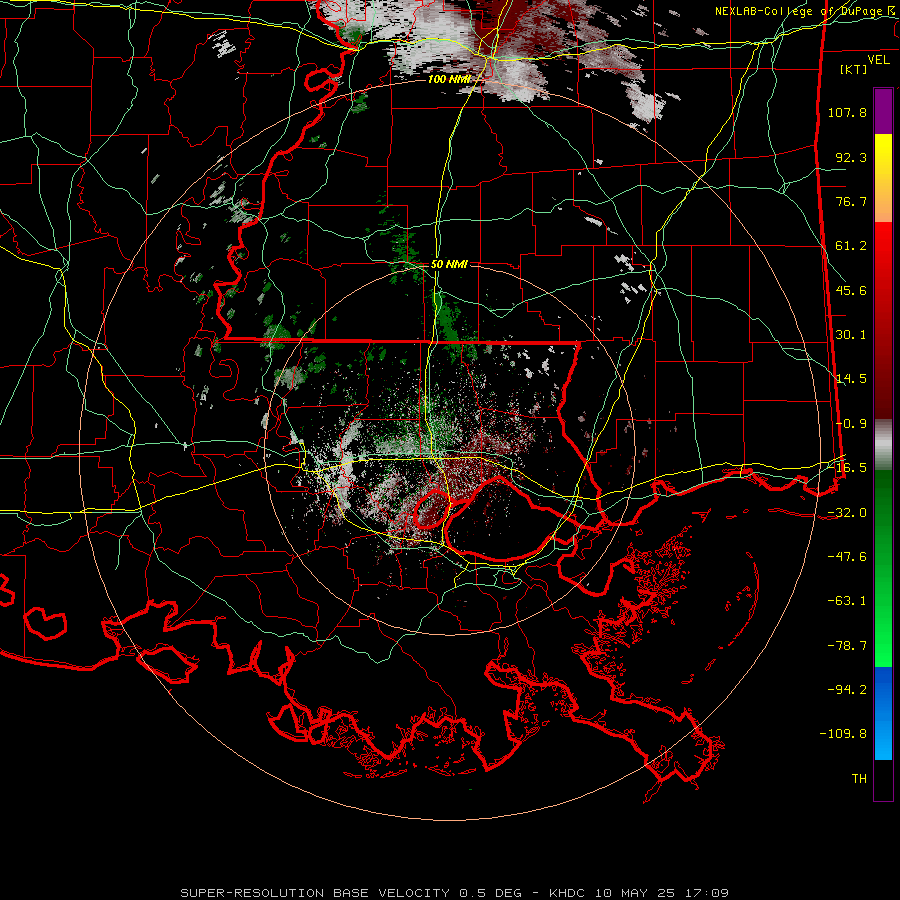Click the -78.7 legend value
The width and height of the screenshot is (900, 900).
tap(847, 646)
